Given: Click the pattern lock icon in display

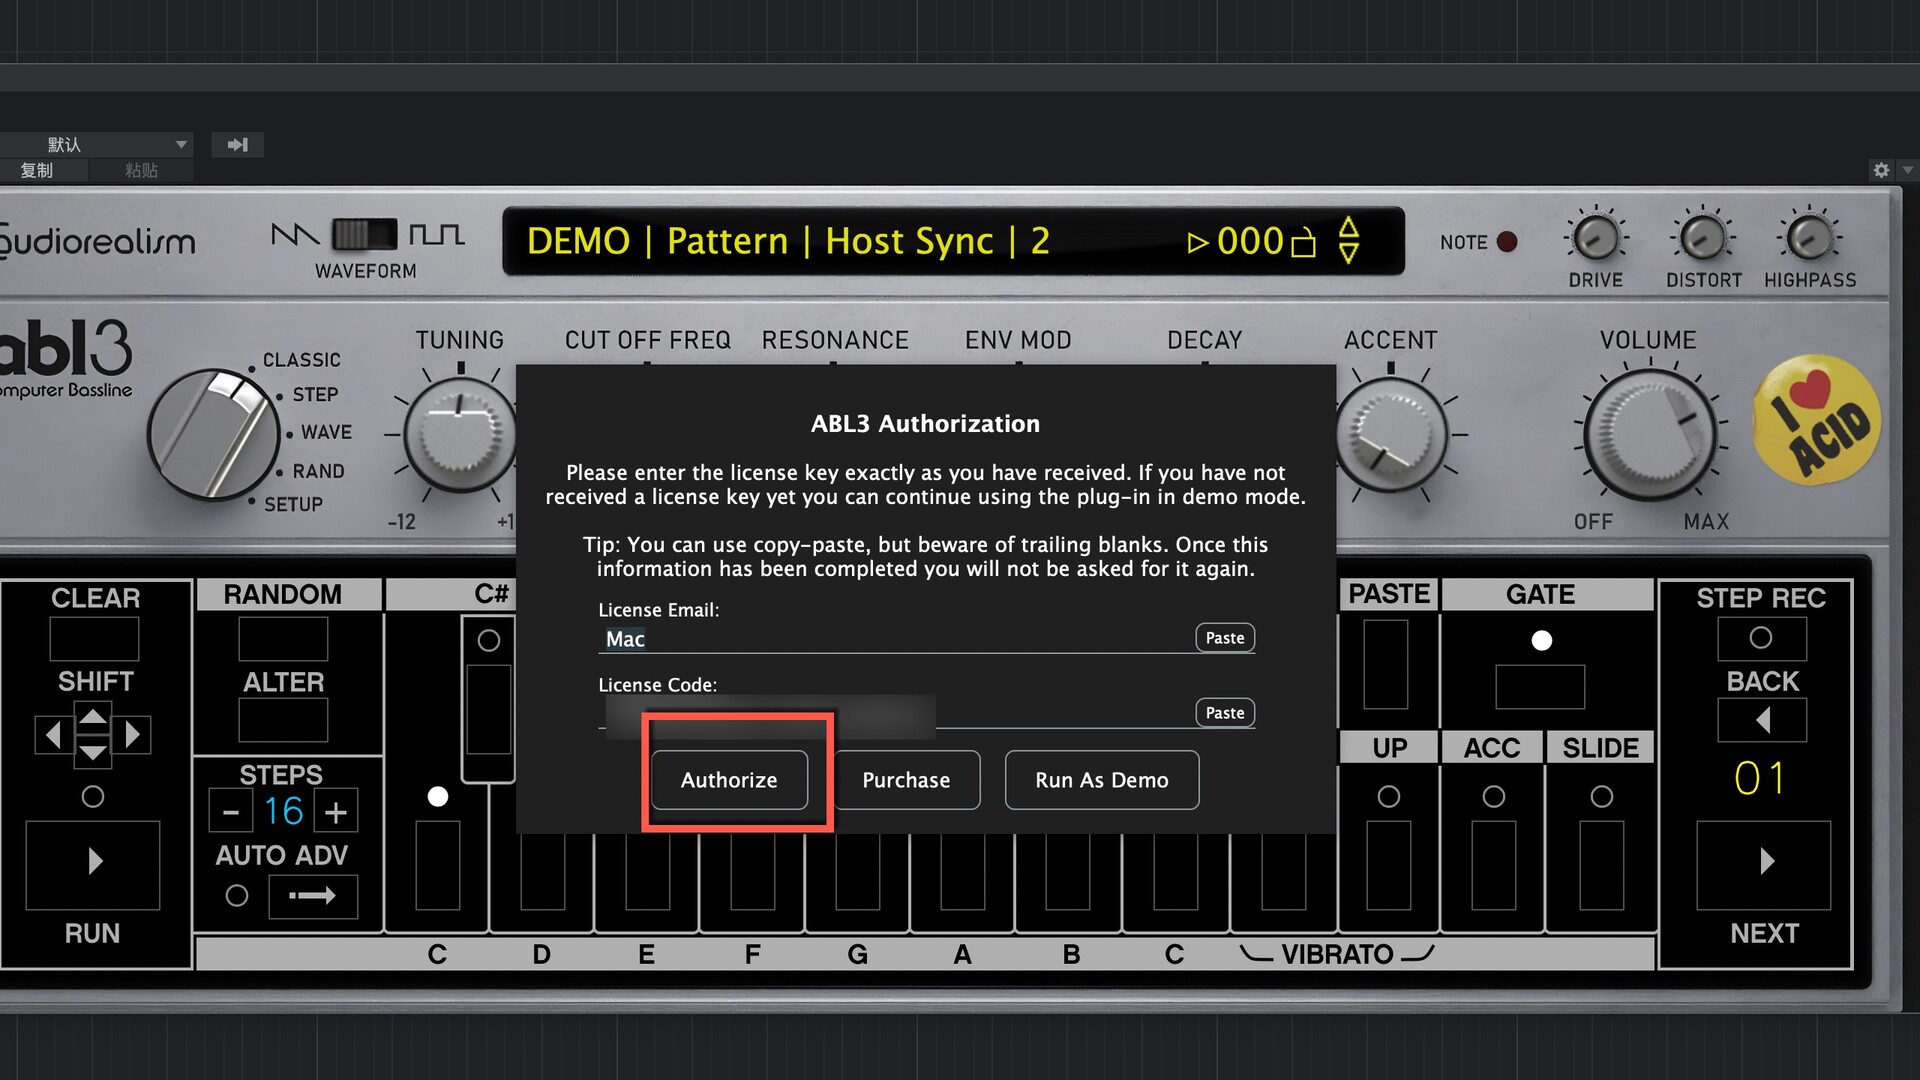Looking at the screenshot, I should tap(1303, 243).
